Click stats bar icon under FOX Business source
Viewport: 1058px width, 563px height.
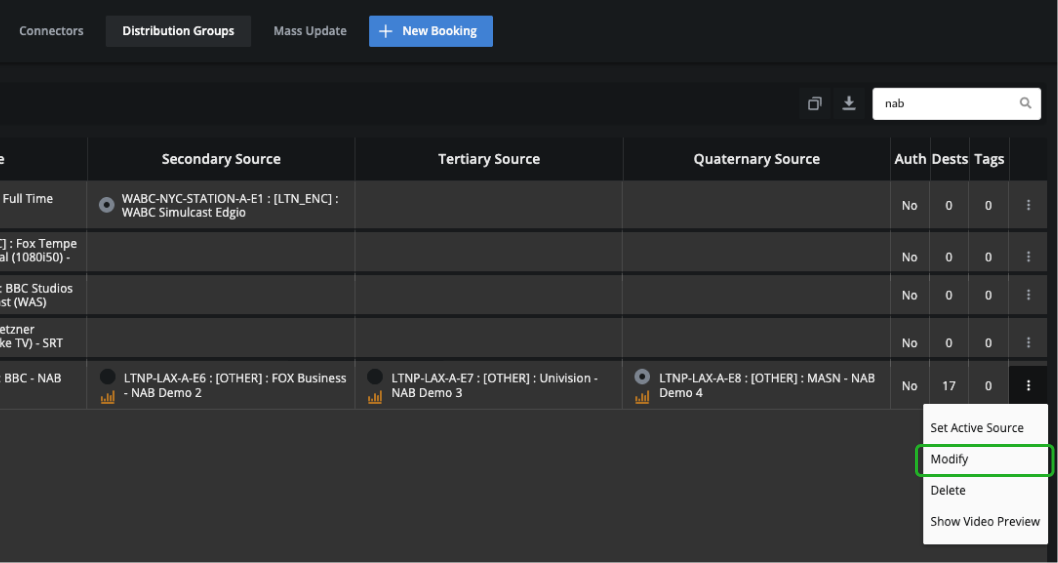click(x=107, y=398)
